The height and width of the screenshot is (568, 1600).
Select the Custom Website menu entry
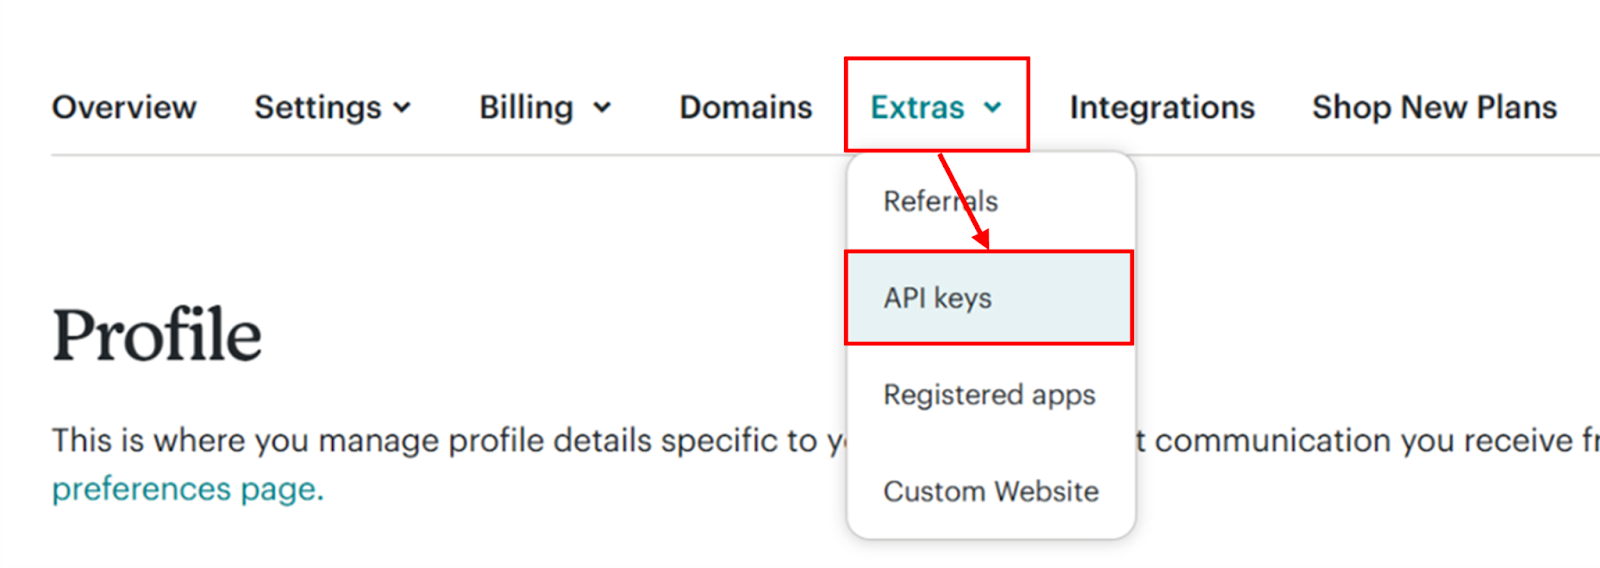[x=991, y=491]
